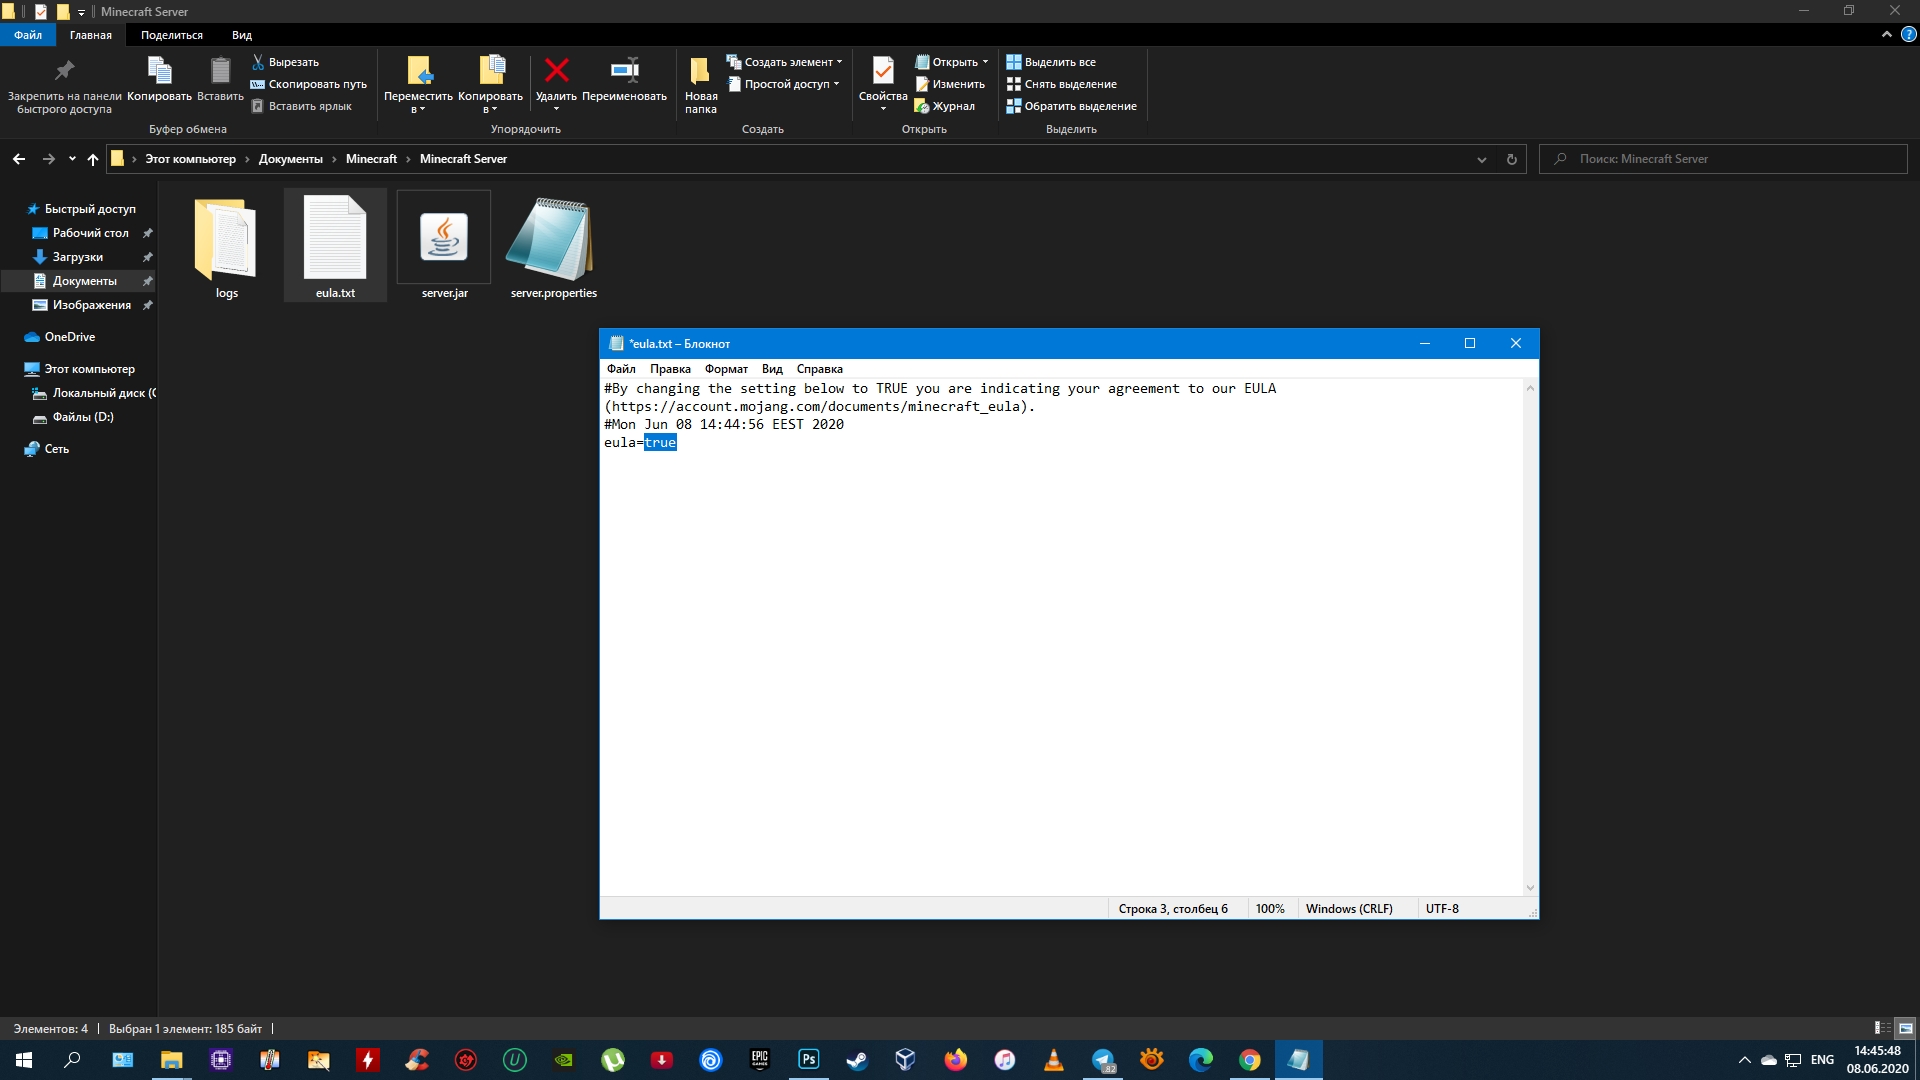Open the Файл tab in Explorer
The width and height of the screenshot is (1920, 1080).
(x=28, y=35)
